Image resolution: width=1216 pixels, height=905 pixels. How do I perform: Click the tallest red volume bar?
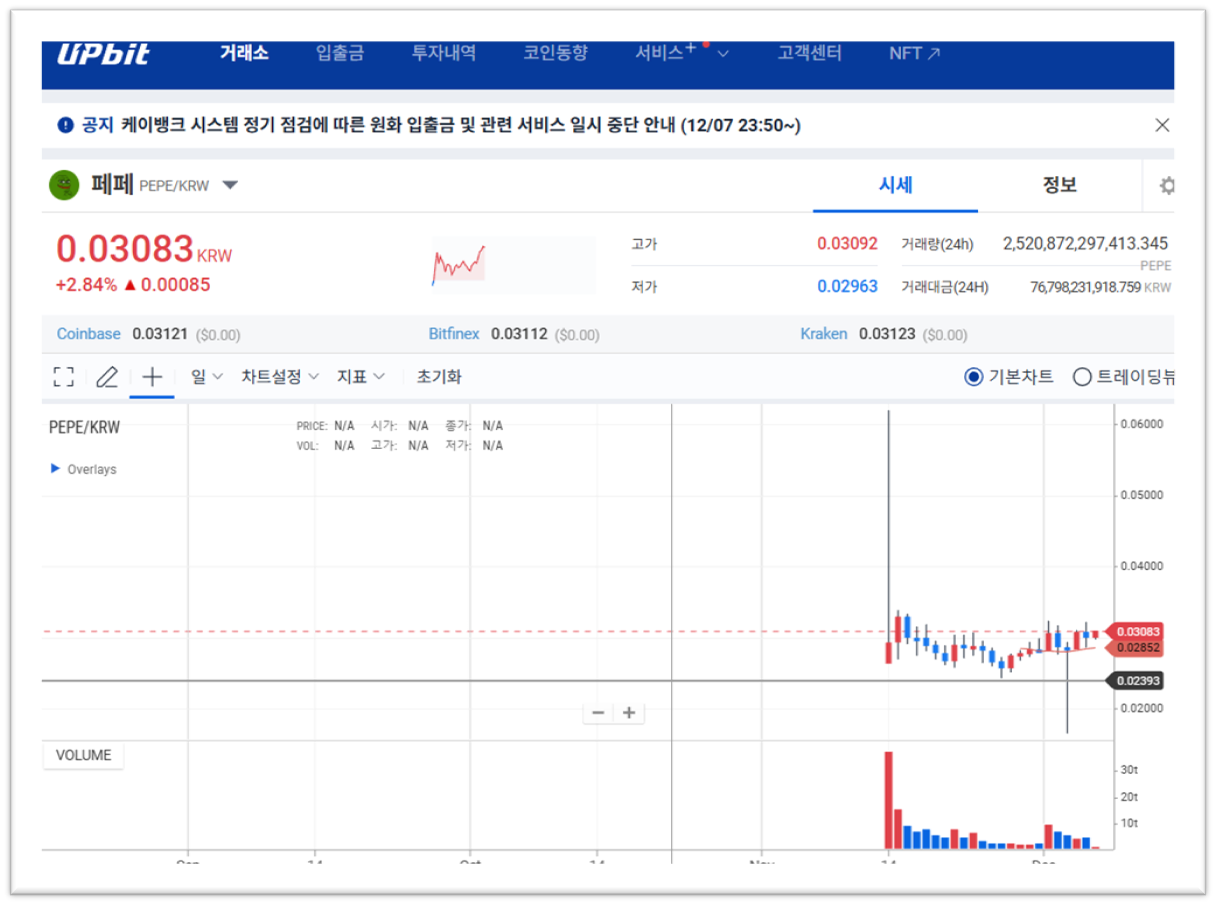pos(888,799)
